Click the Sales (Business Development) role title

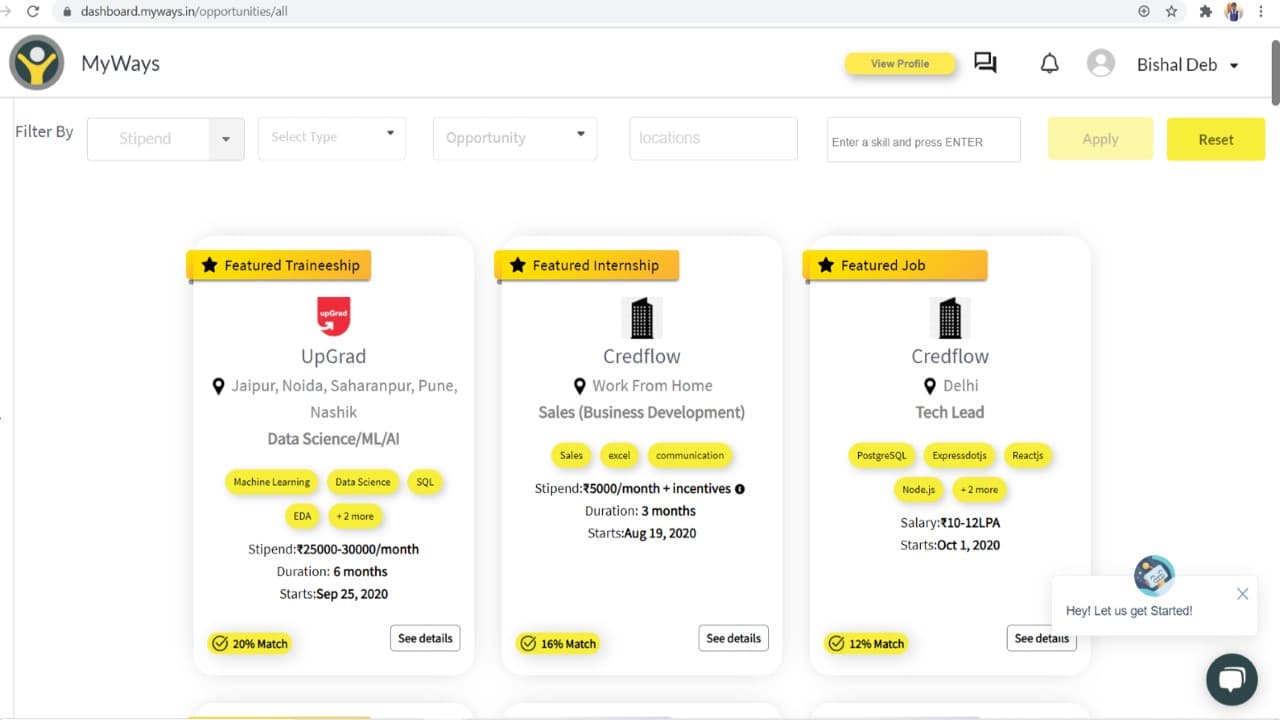tap(642, 412)
